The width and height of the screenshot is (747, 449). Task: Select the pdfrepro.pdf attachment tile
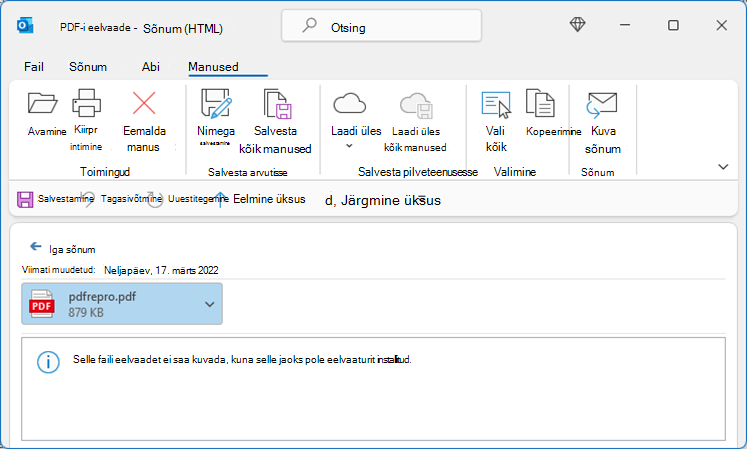pyautogui.click(x=122, y=304)
